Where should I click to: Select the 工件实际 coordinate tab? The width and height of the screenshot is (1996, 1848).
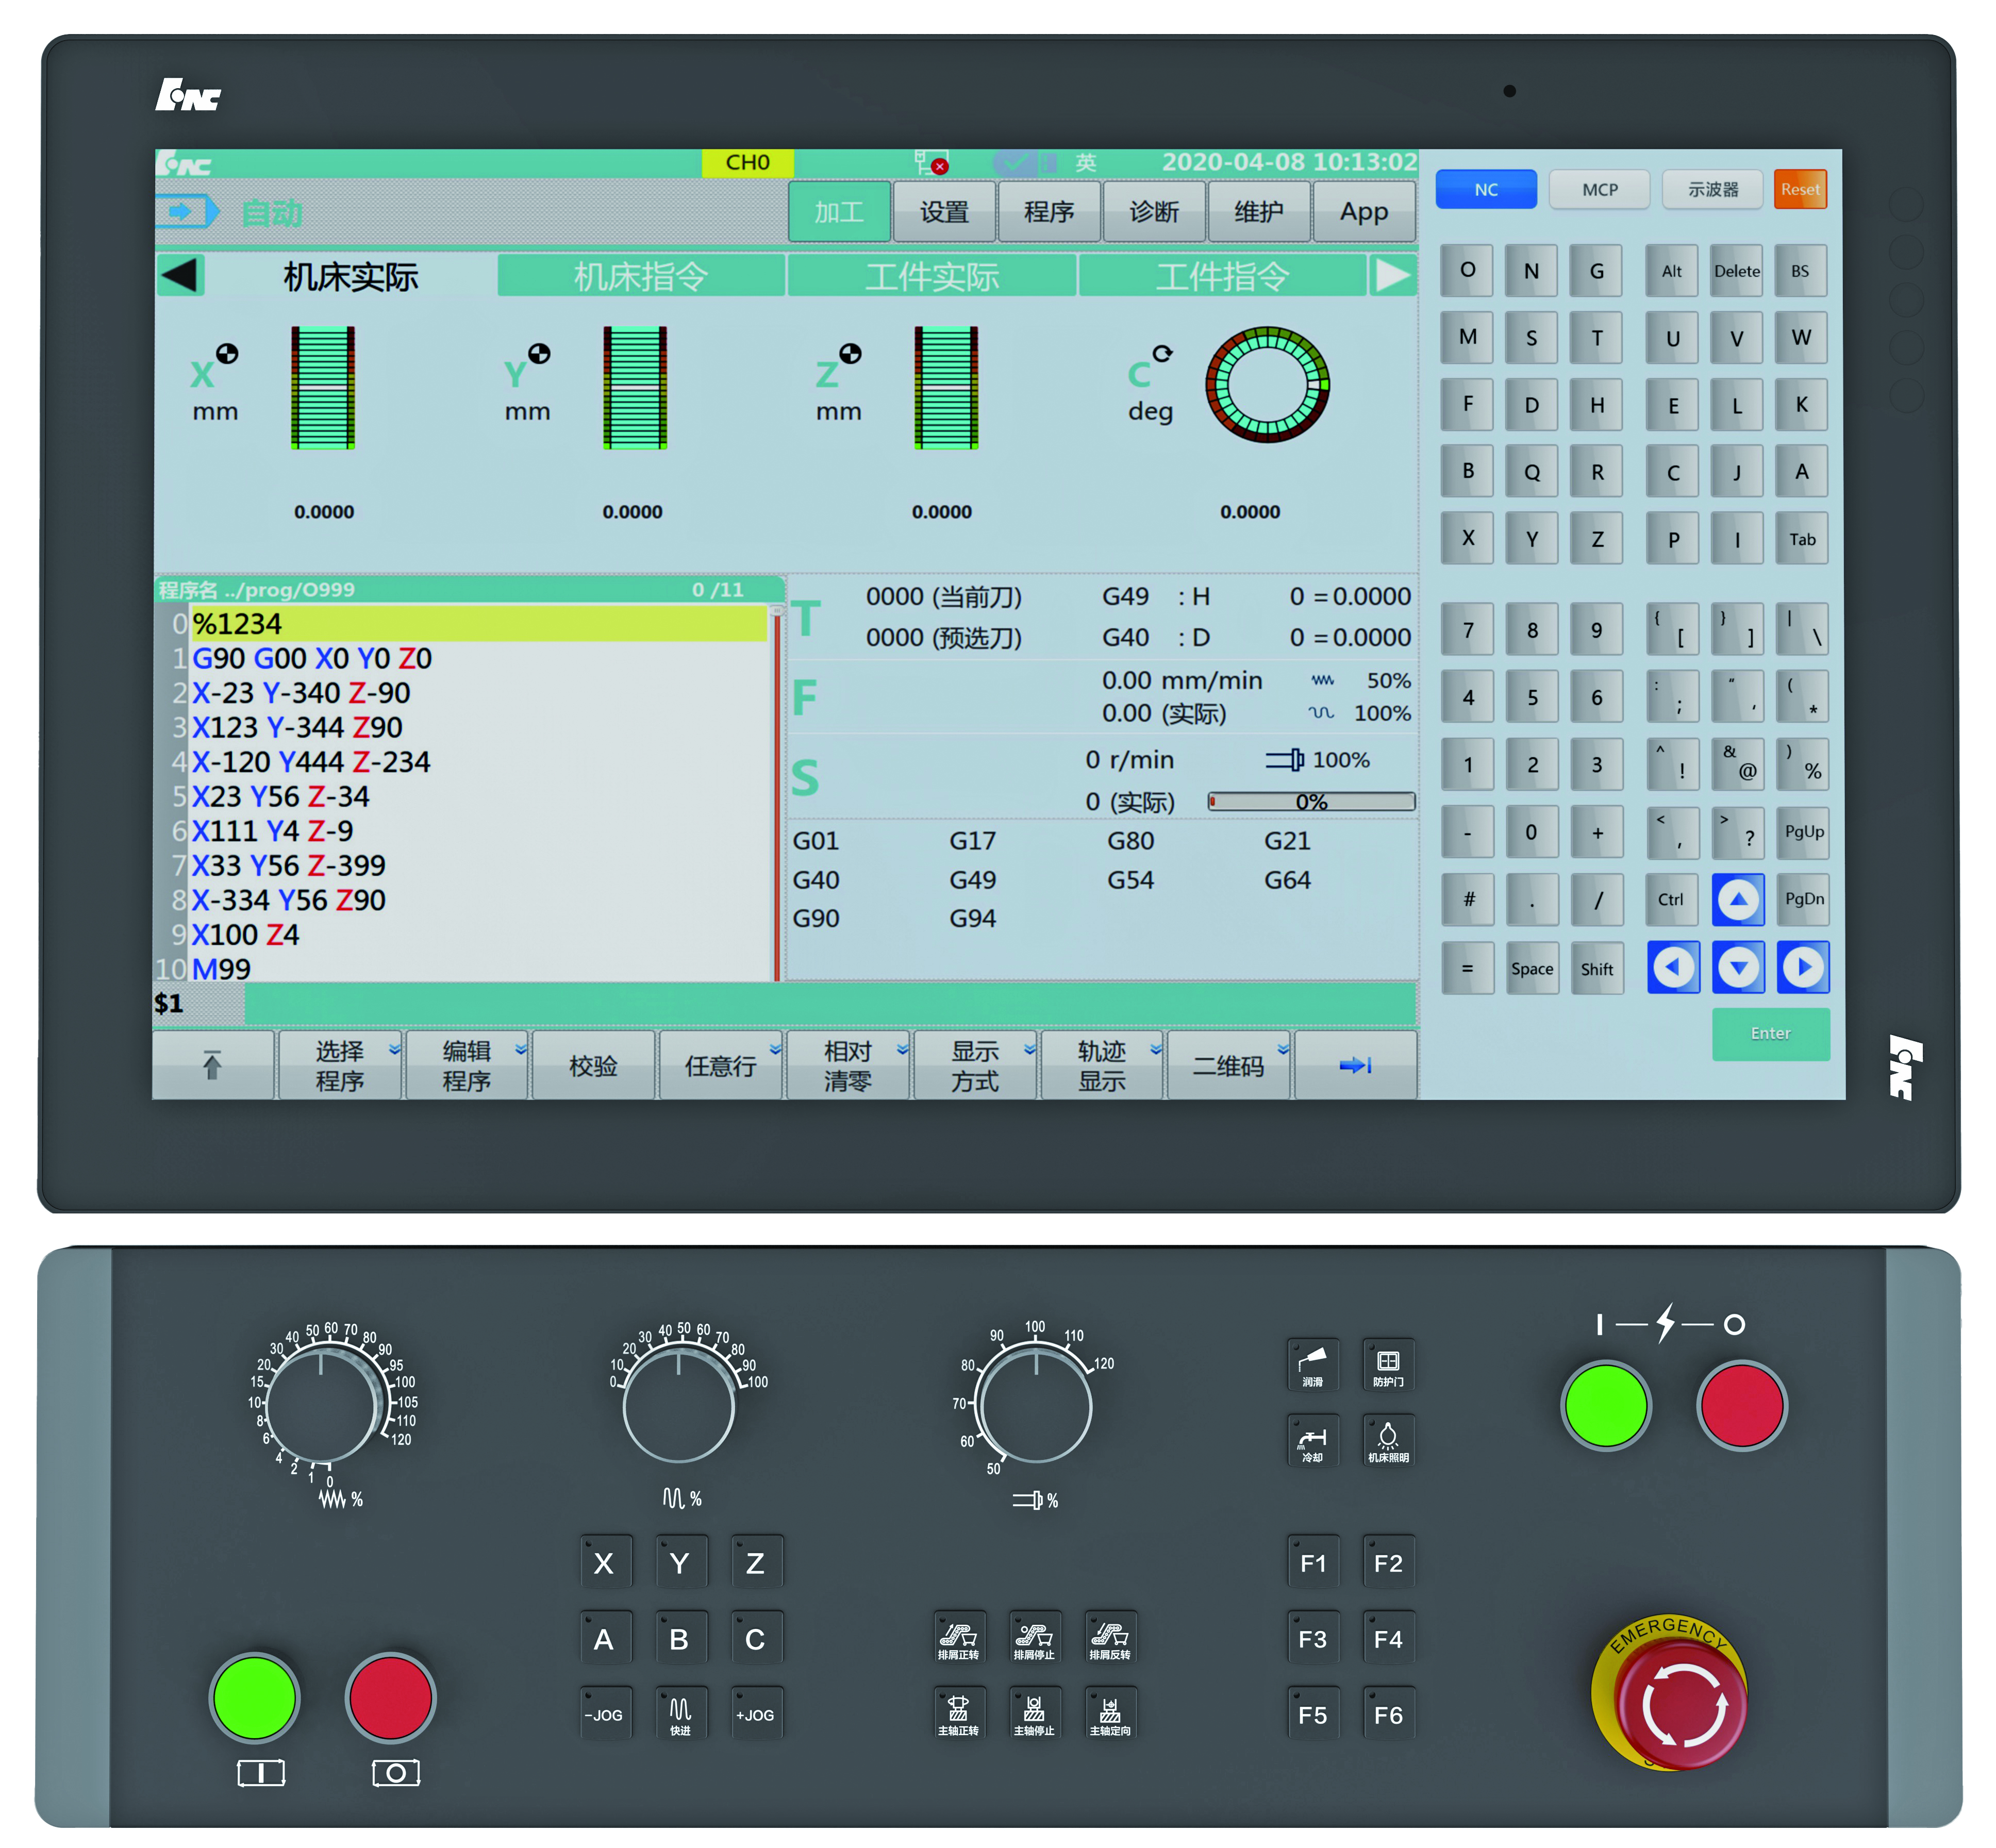[931, 276]
